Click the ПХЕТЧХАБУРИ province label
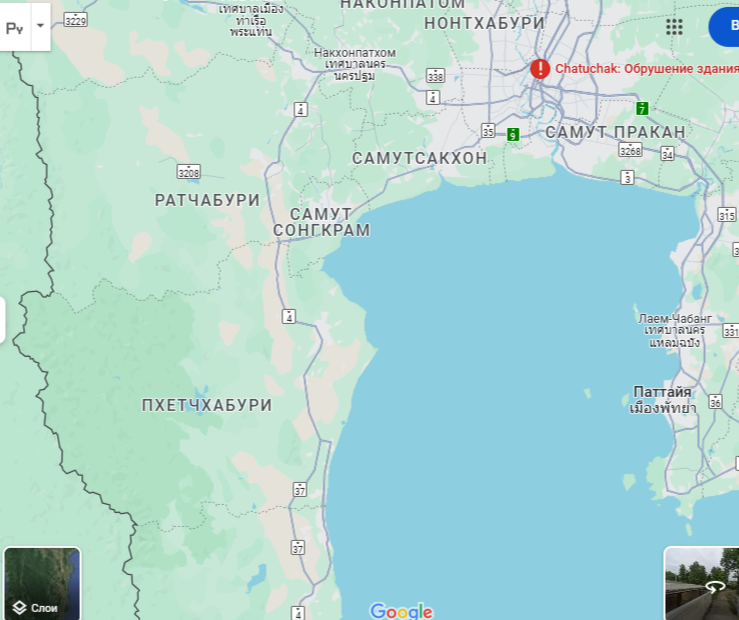Viewport: 739px width, 620px height. pyautogui.click(x=207, y=405)
